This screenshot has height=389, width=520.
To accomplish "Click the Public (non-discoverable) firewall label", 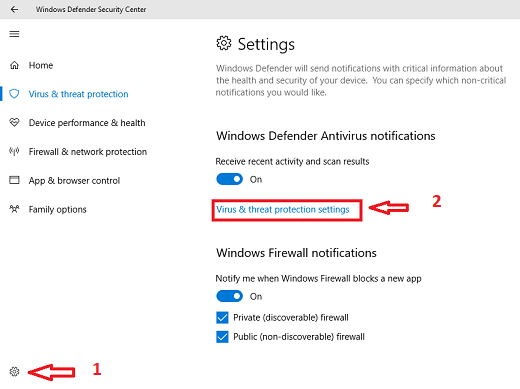I will 299,337.
